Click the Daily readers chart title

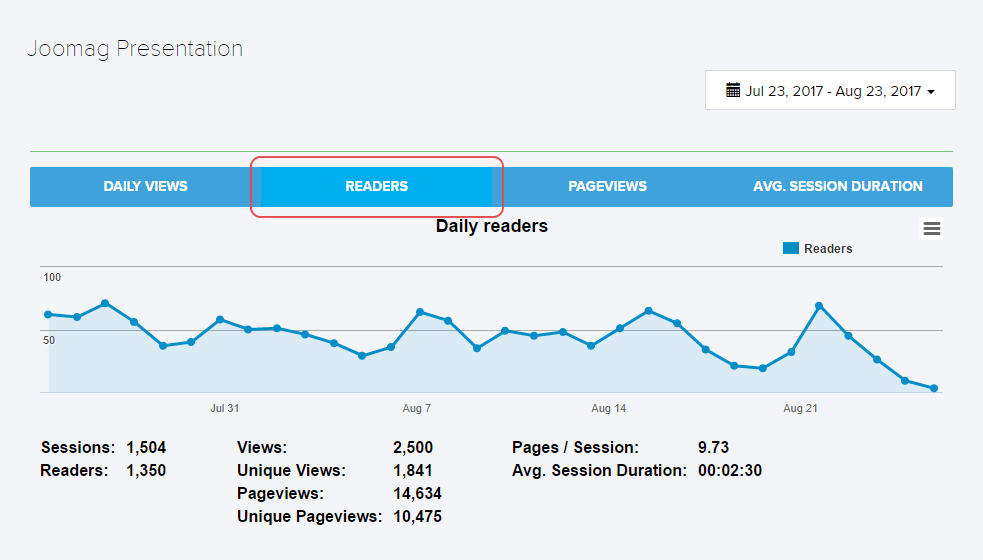[491, 227]
